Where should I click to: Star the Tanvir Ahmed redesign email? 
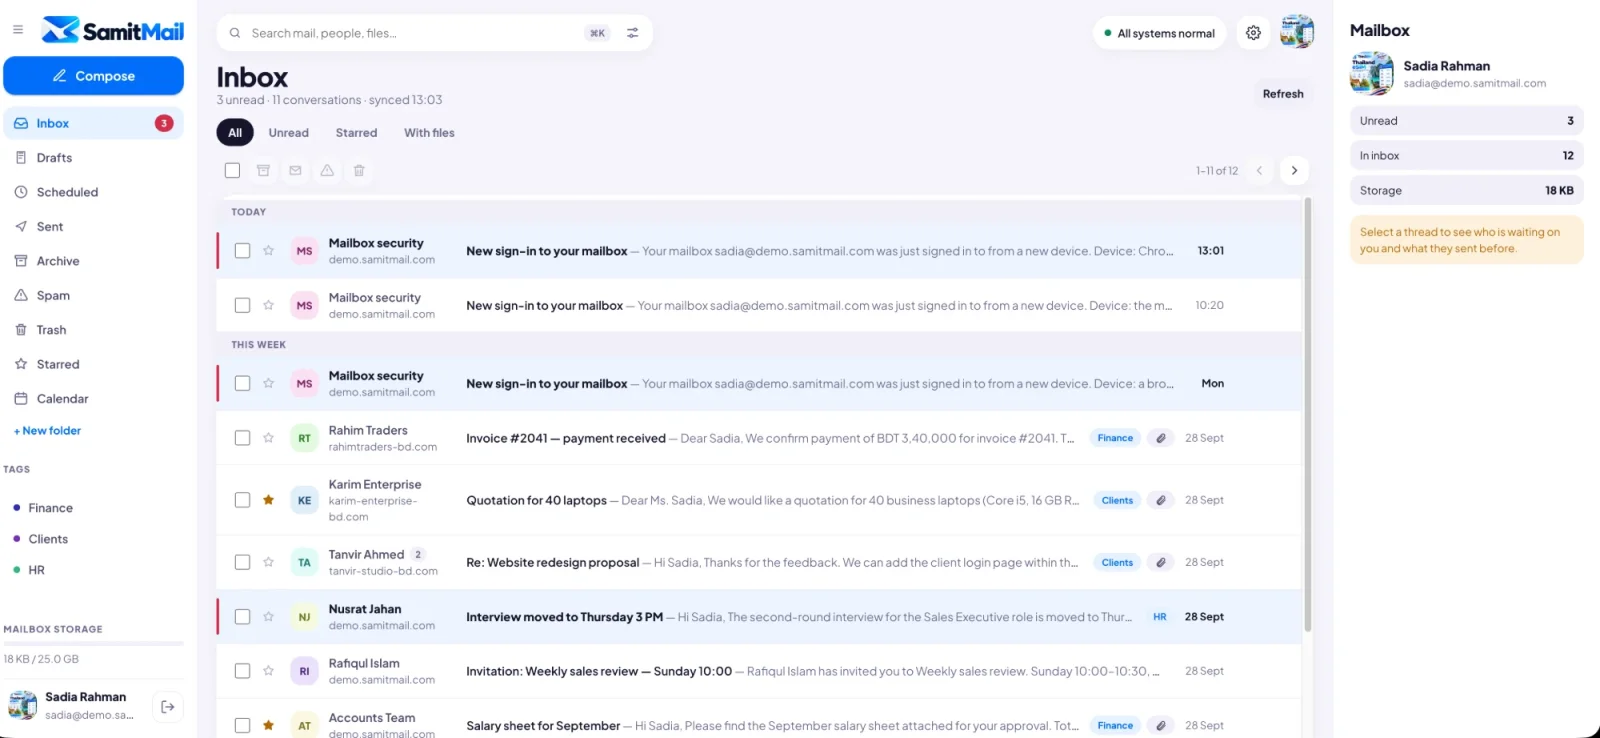(268, 562)
